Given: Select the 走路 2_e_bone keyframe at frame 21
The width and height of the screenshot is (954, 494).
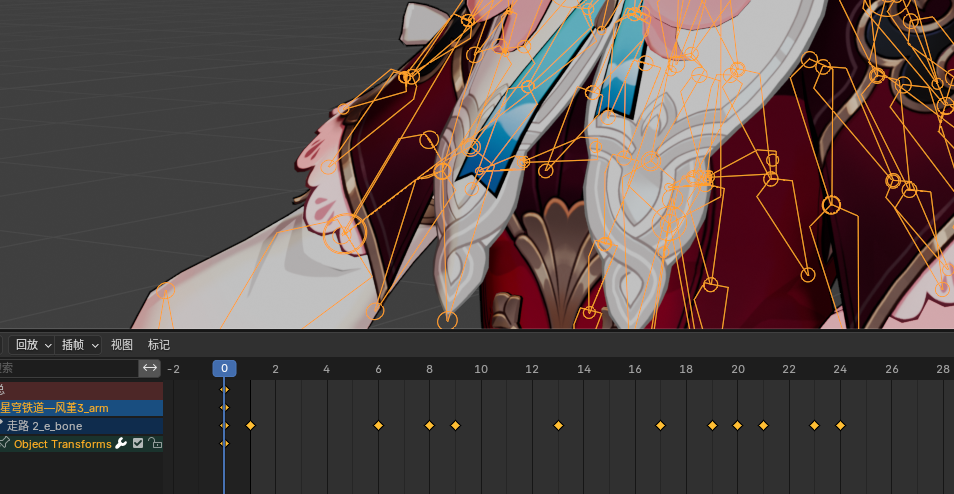Looking at the screenshot, I should pos(763,425).
